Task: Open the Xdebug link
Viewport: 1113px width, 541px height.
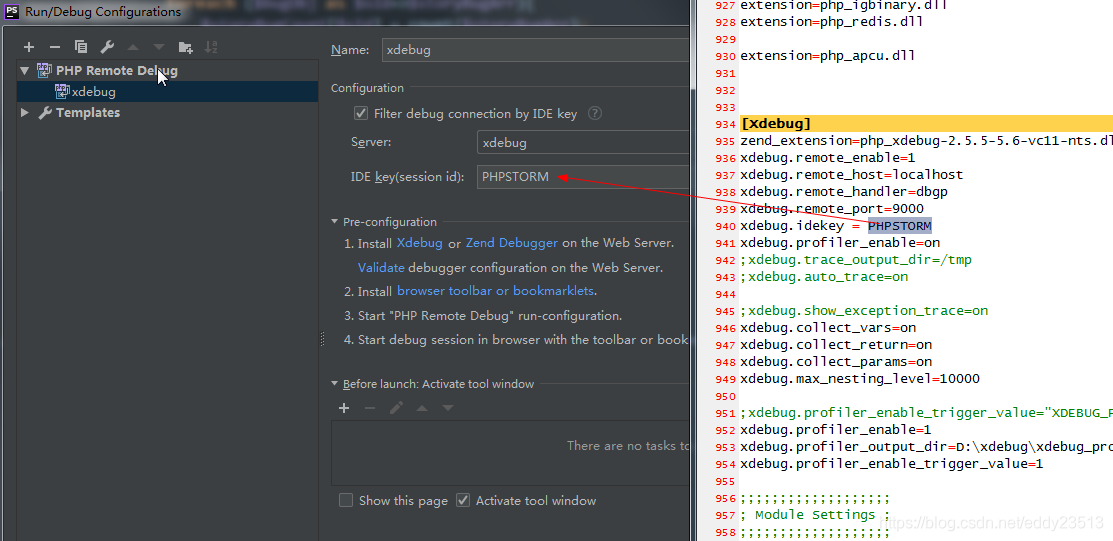Action: click(420, 243)
